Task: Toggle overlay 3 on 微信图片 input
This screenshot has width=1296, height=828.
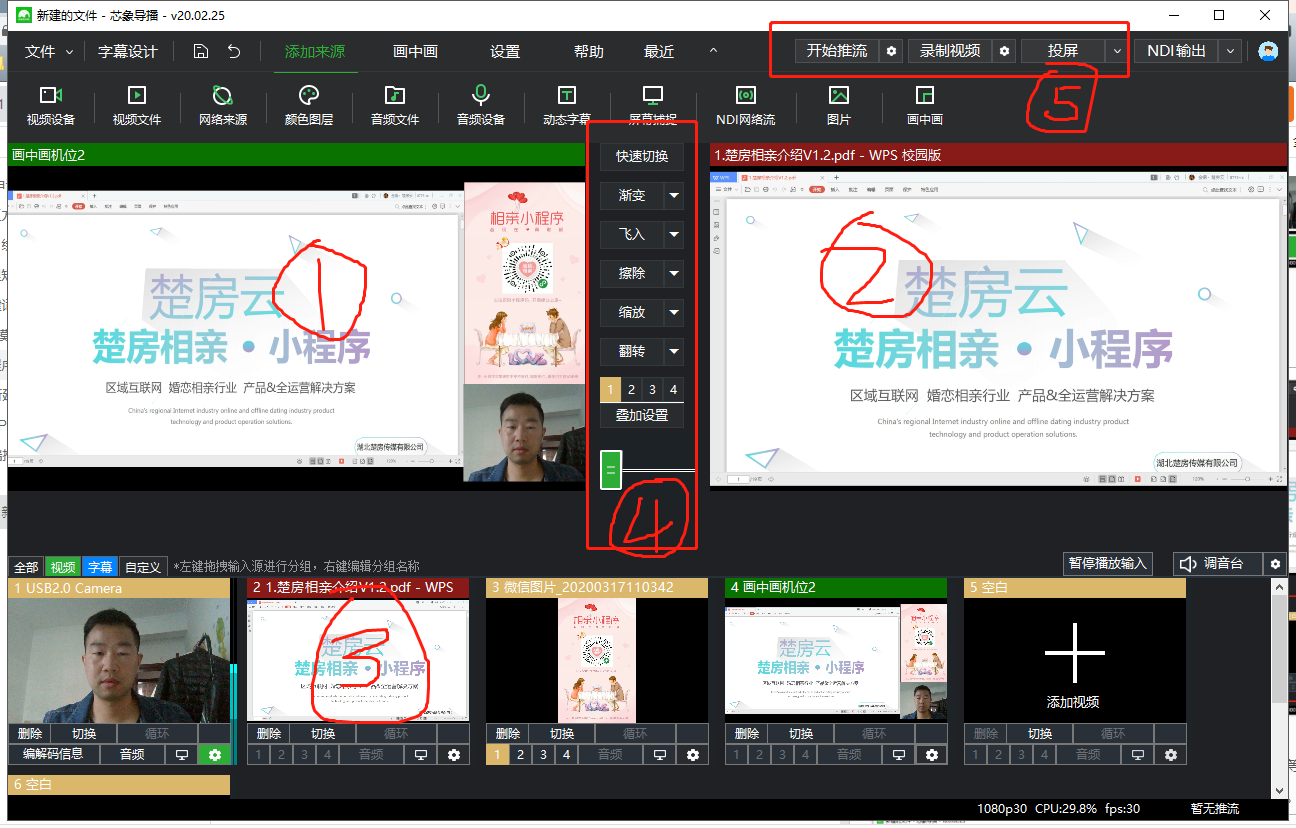Action: click(x=543, y=754)
